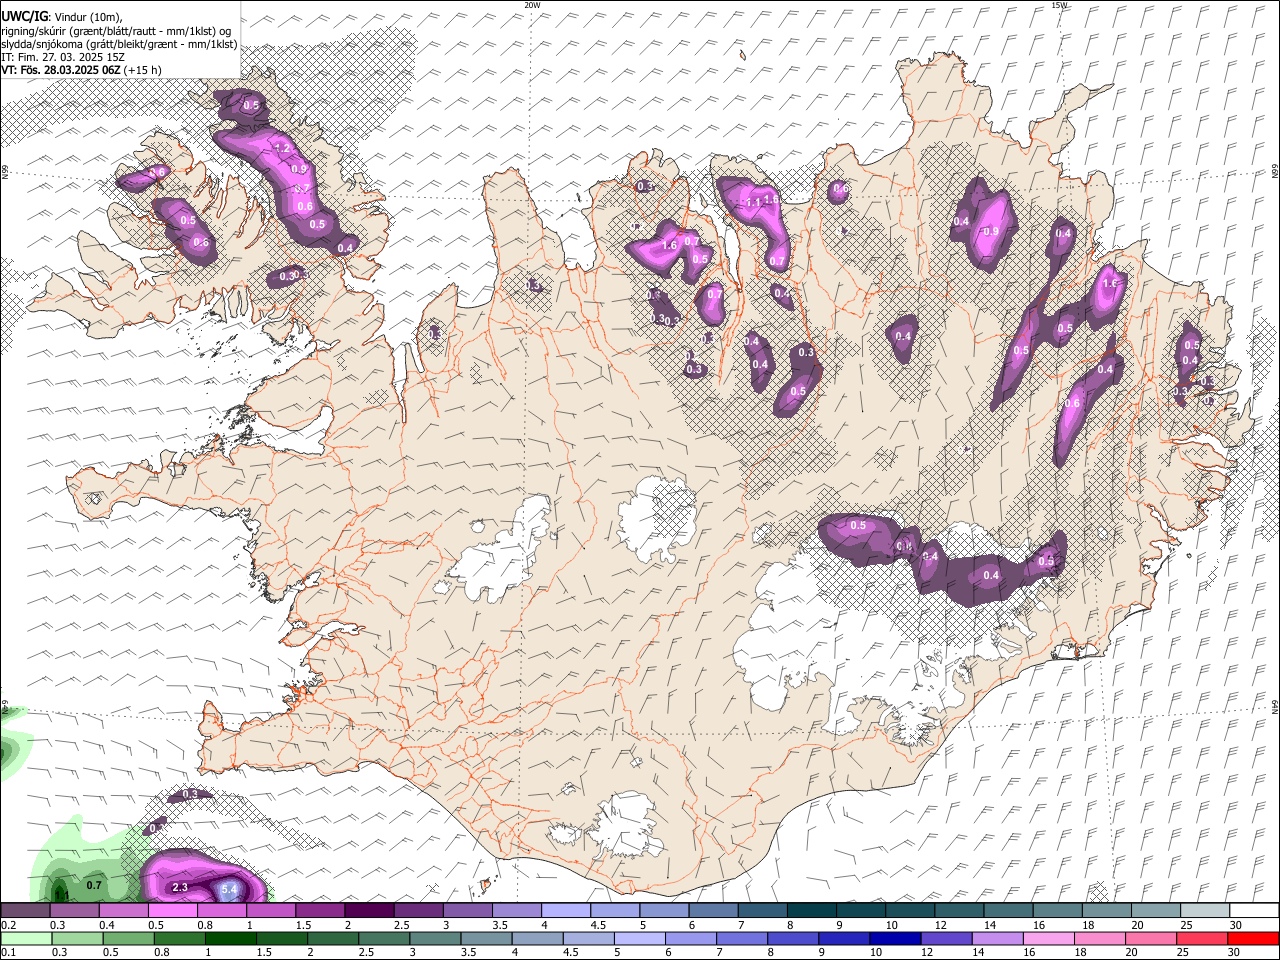
Task: Click the 1.1 precipitation label in the north
Action: [x=754, y=202]
